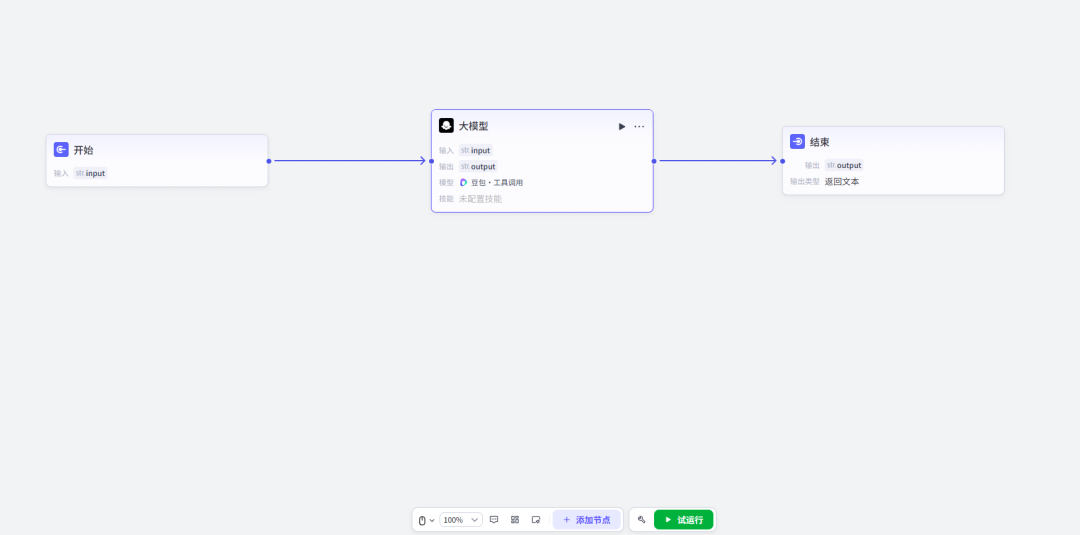Viewport: 1080px width, 535px height.
Task: Select the 结束 node title
Action: pyautogui.click(x=820, y=142)
